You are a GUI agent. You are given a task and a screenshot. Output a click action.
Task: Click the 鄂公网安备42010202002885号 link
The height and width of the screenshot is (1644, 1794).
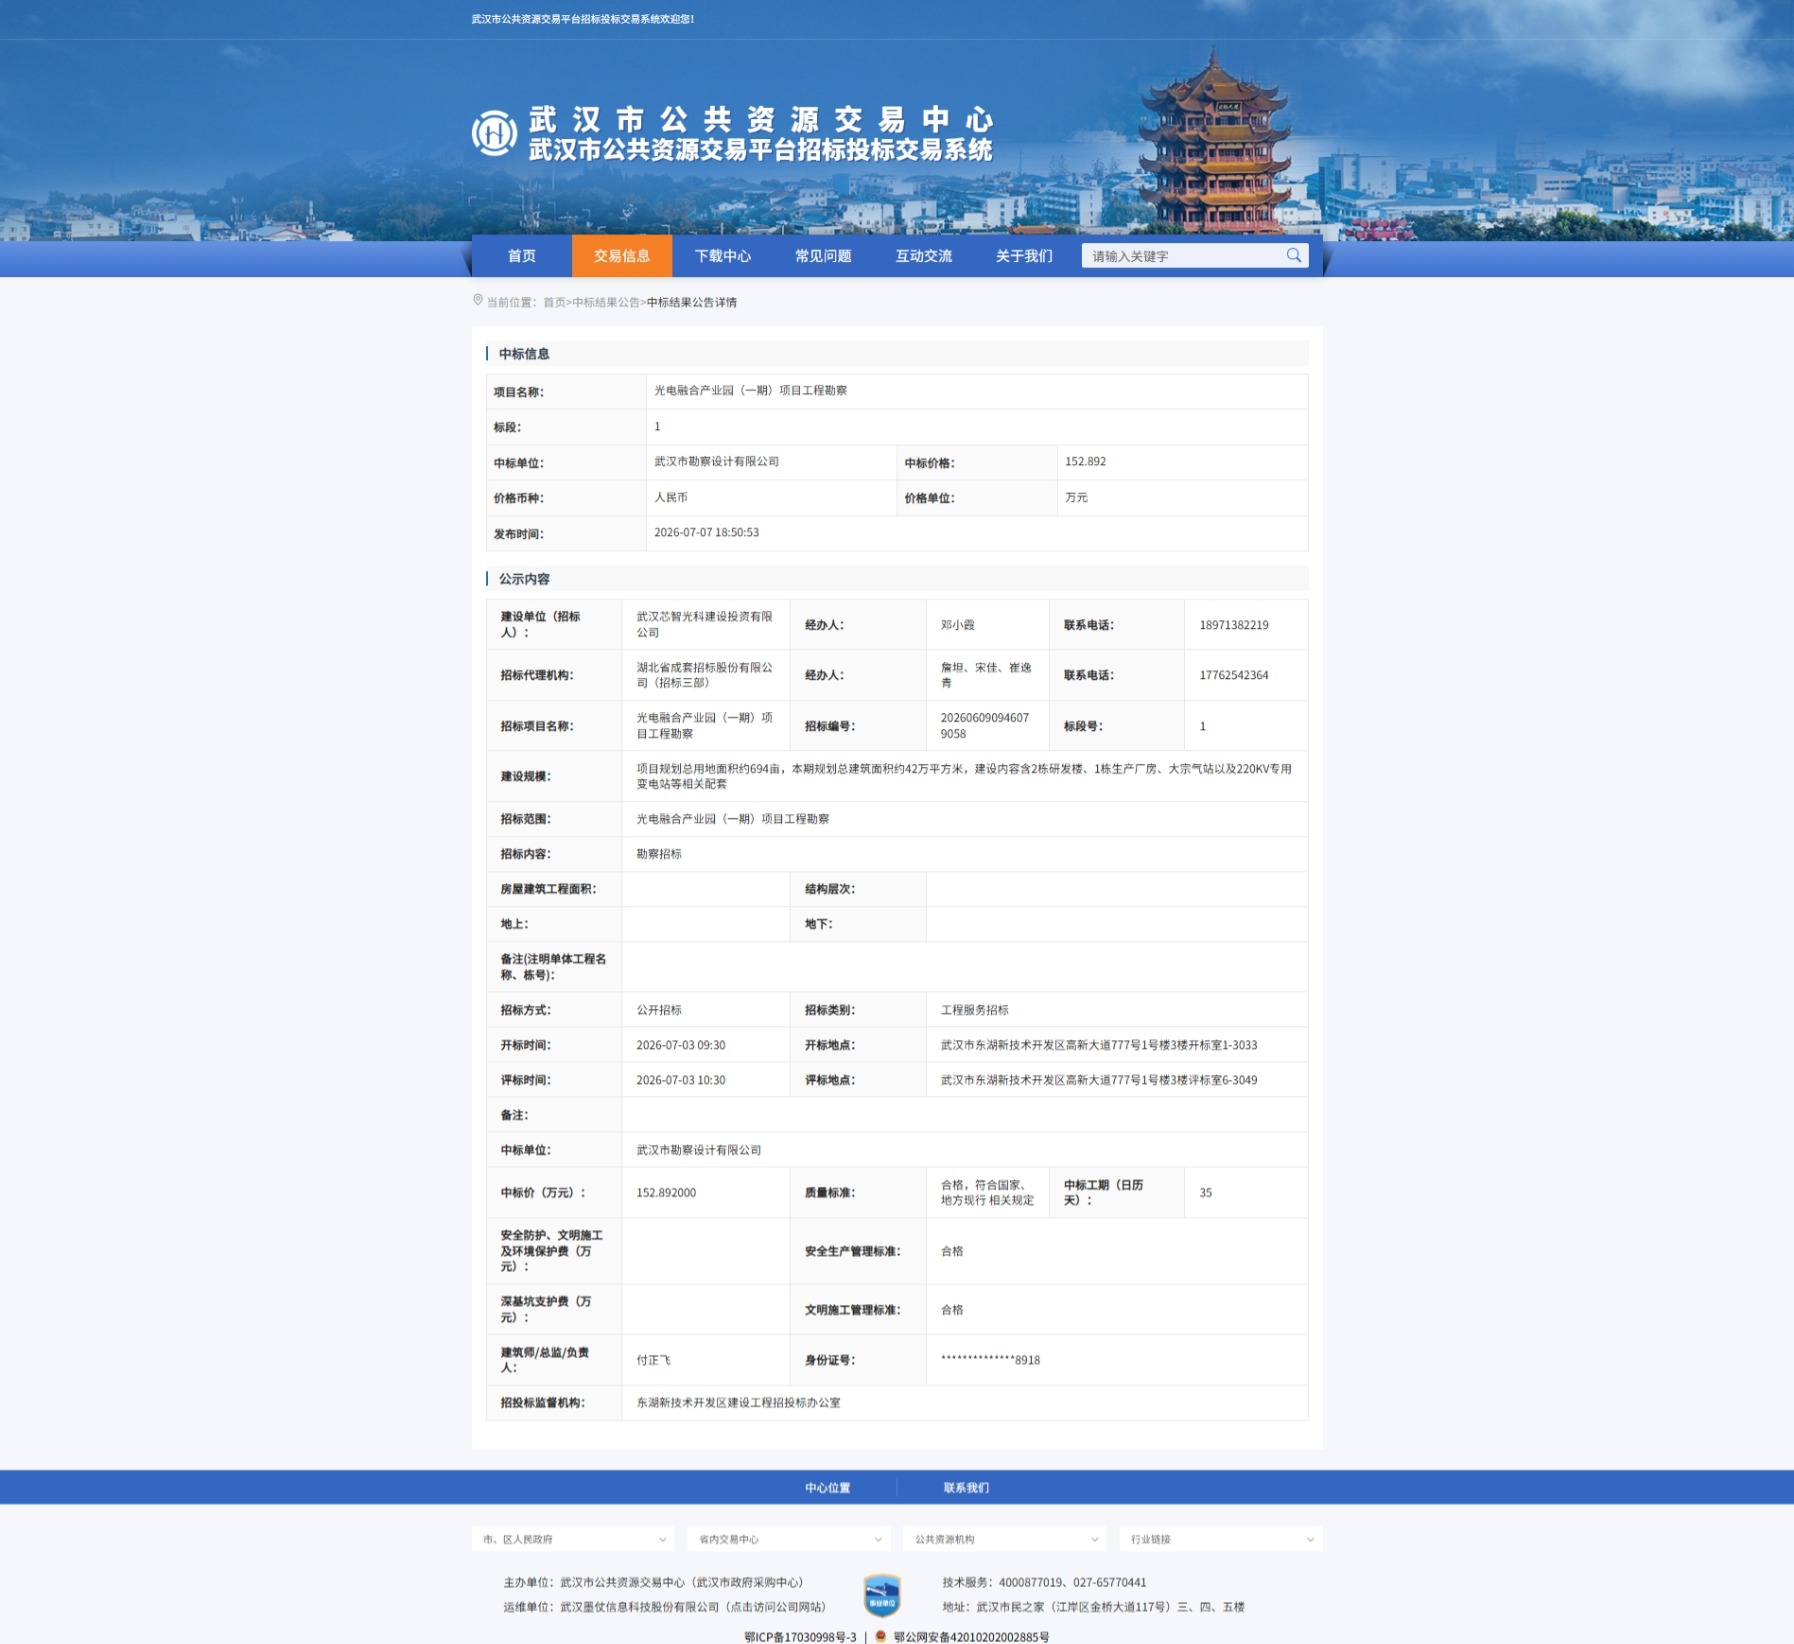click(x=971, y=1637)
